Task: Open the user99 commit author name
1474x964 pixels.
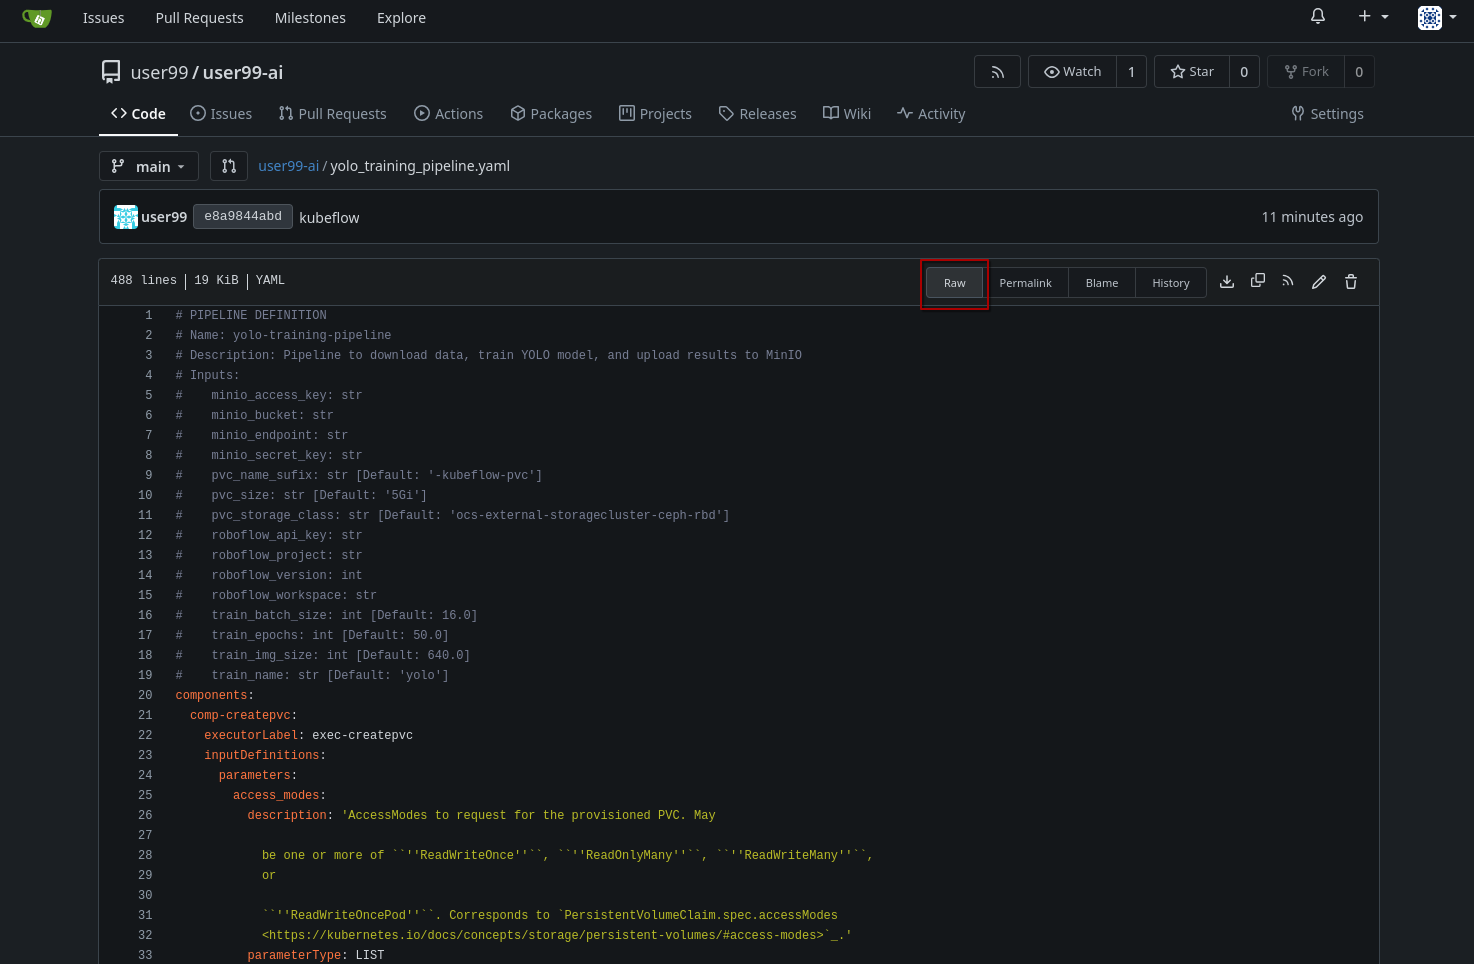Action: [x=164, y=217]
